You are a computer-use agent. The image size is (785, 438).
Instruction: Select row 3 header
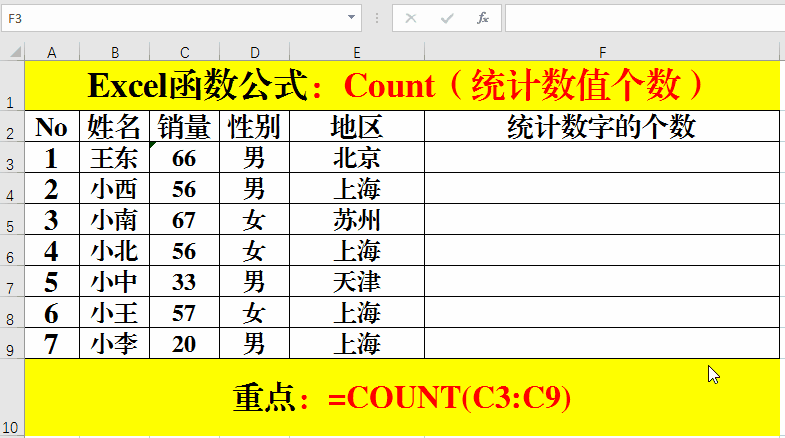click(12, 157)
